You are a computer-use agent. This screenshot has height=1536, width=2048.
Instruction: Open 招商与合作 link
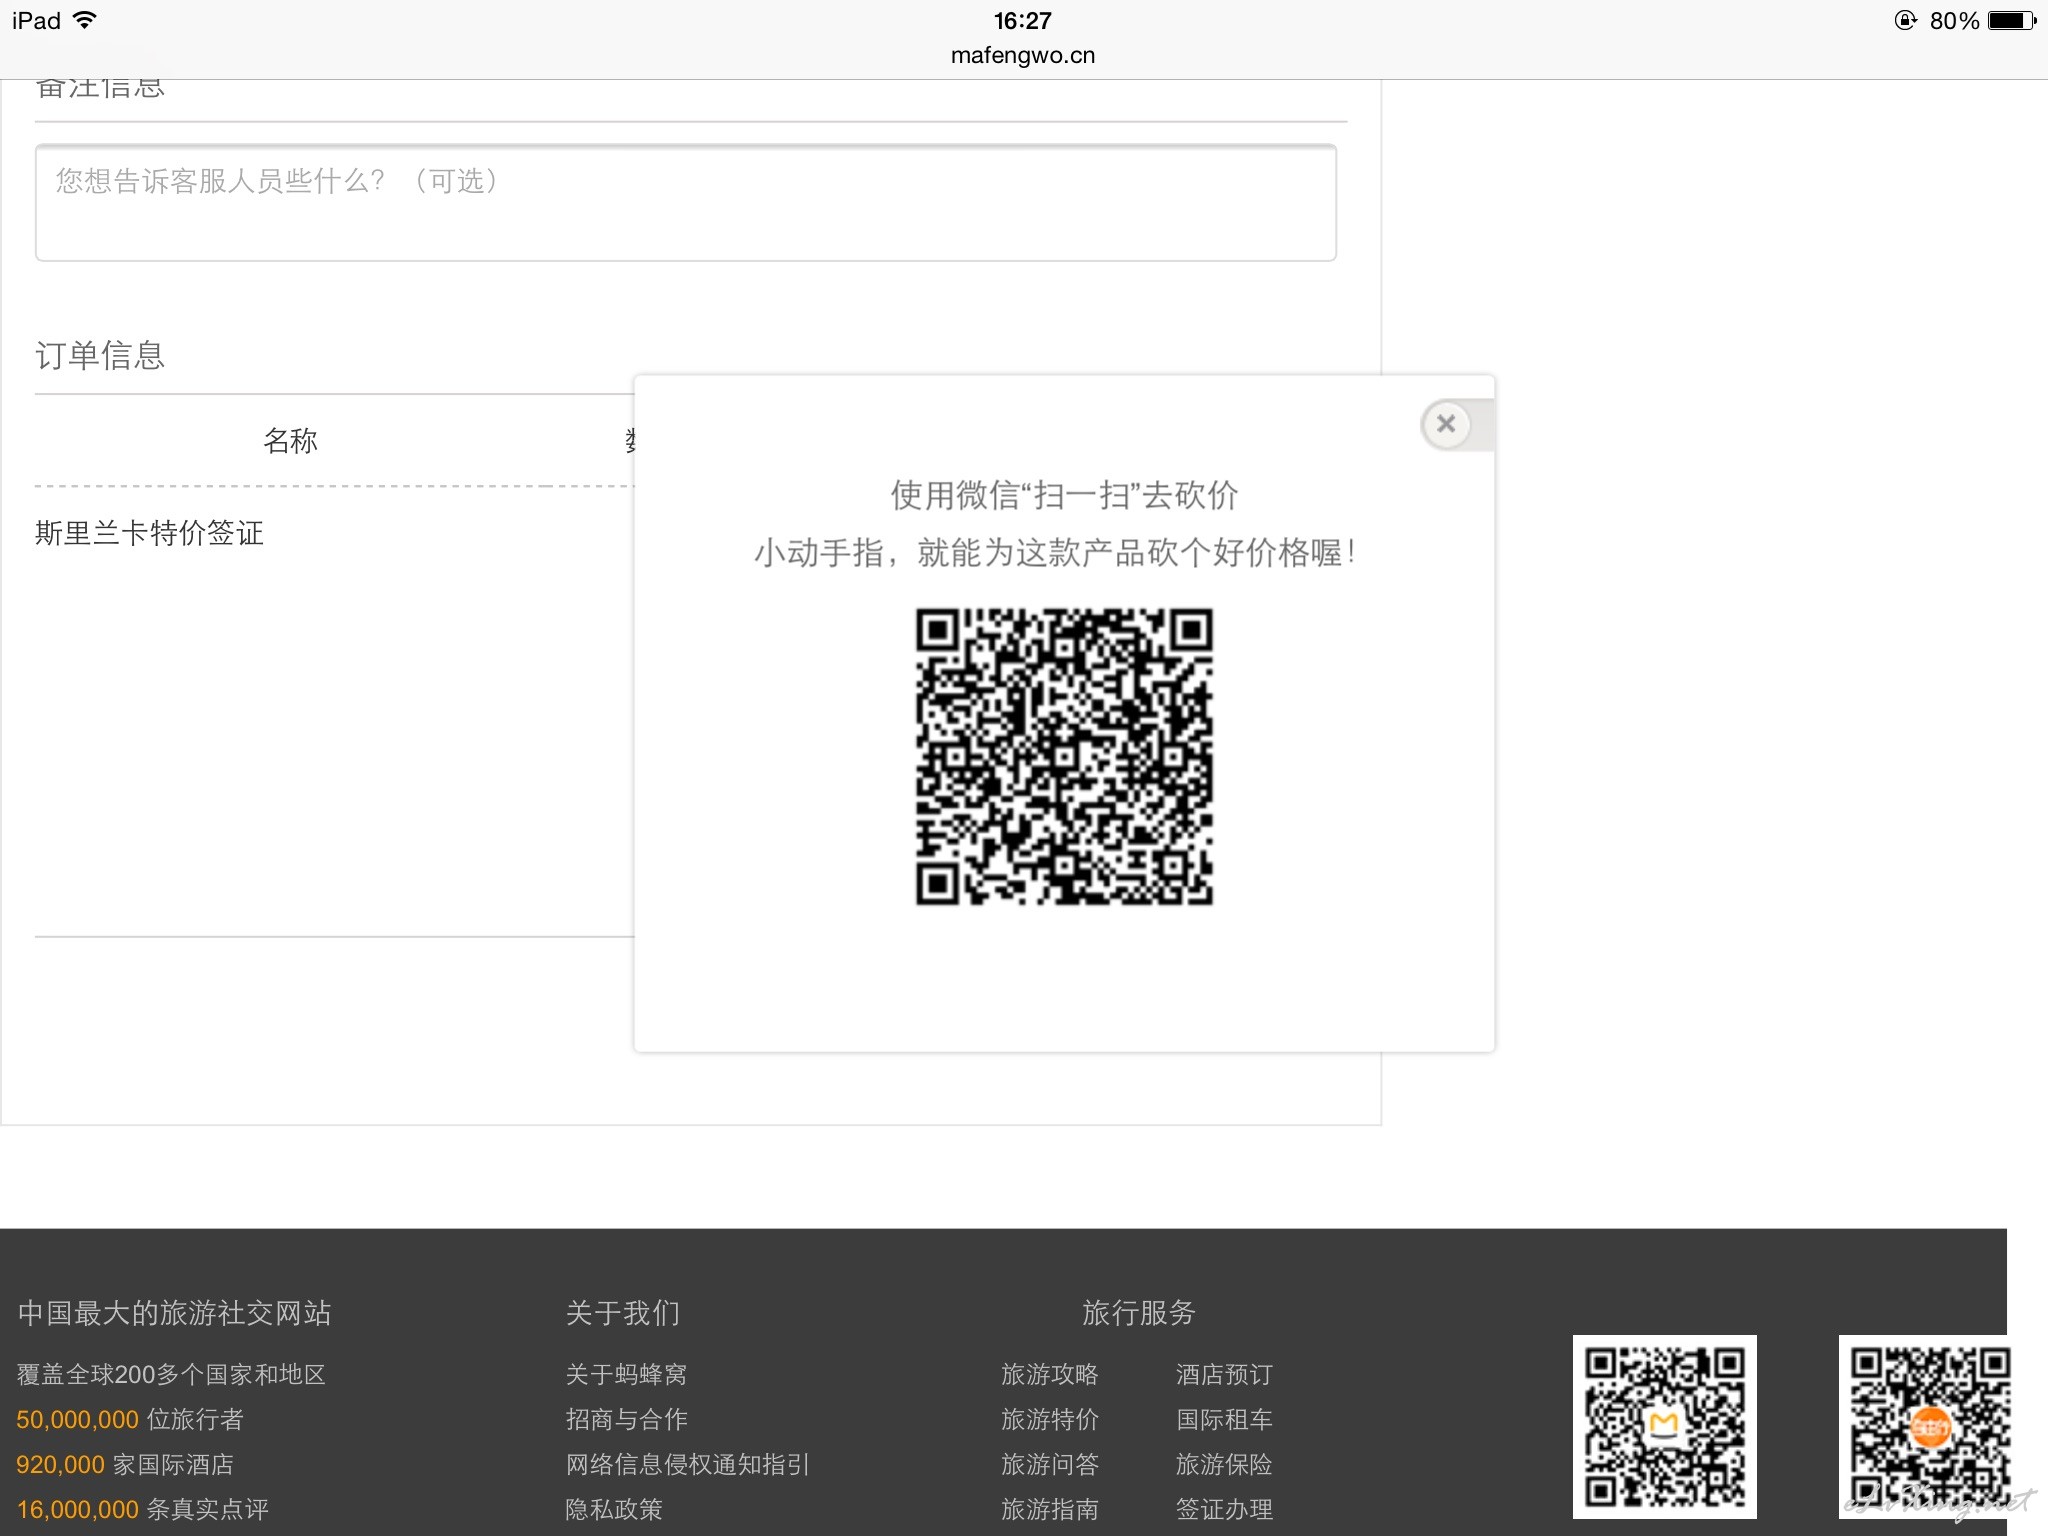(626, 1419)
